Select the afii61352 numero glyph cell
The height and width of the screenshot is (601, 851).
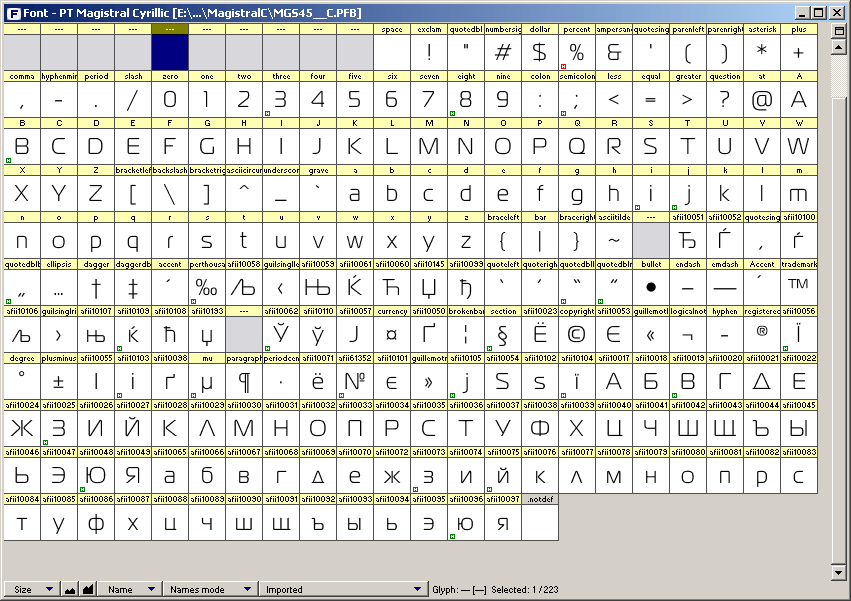click(x=355, y=382)
